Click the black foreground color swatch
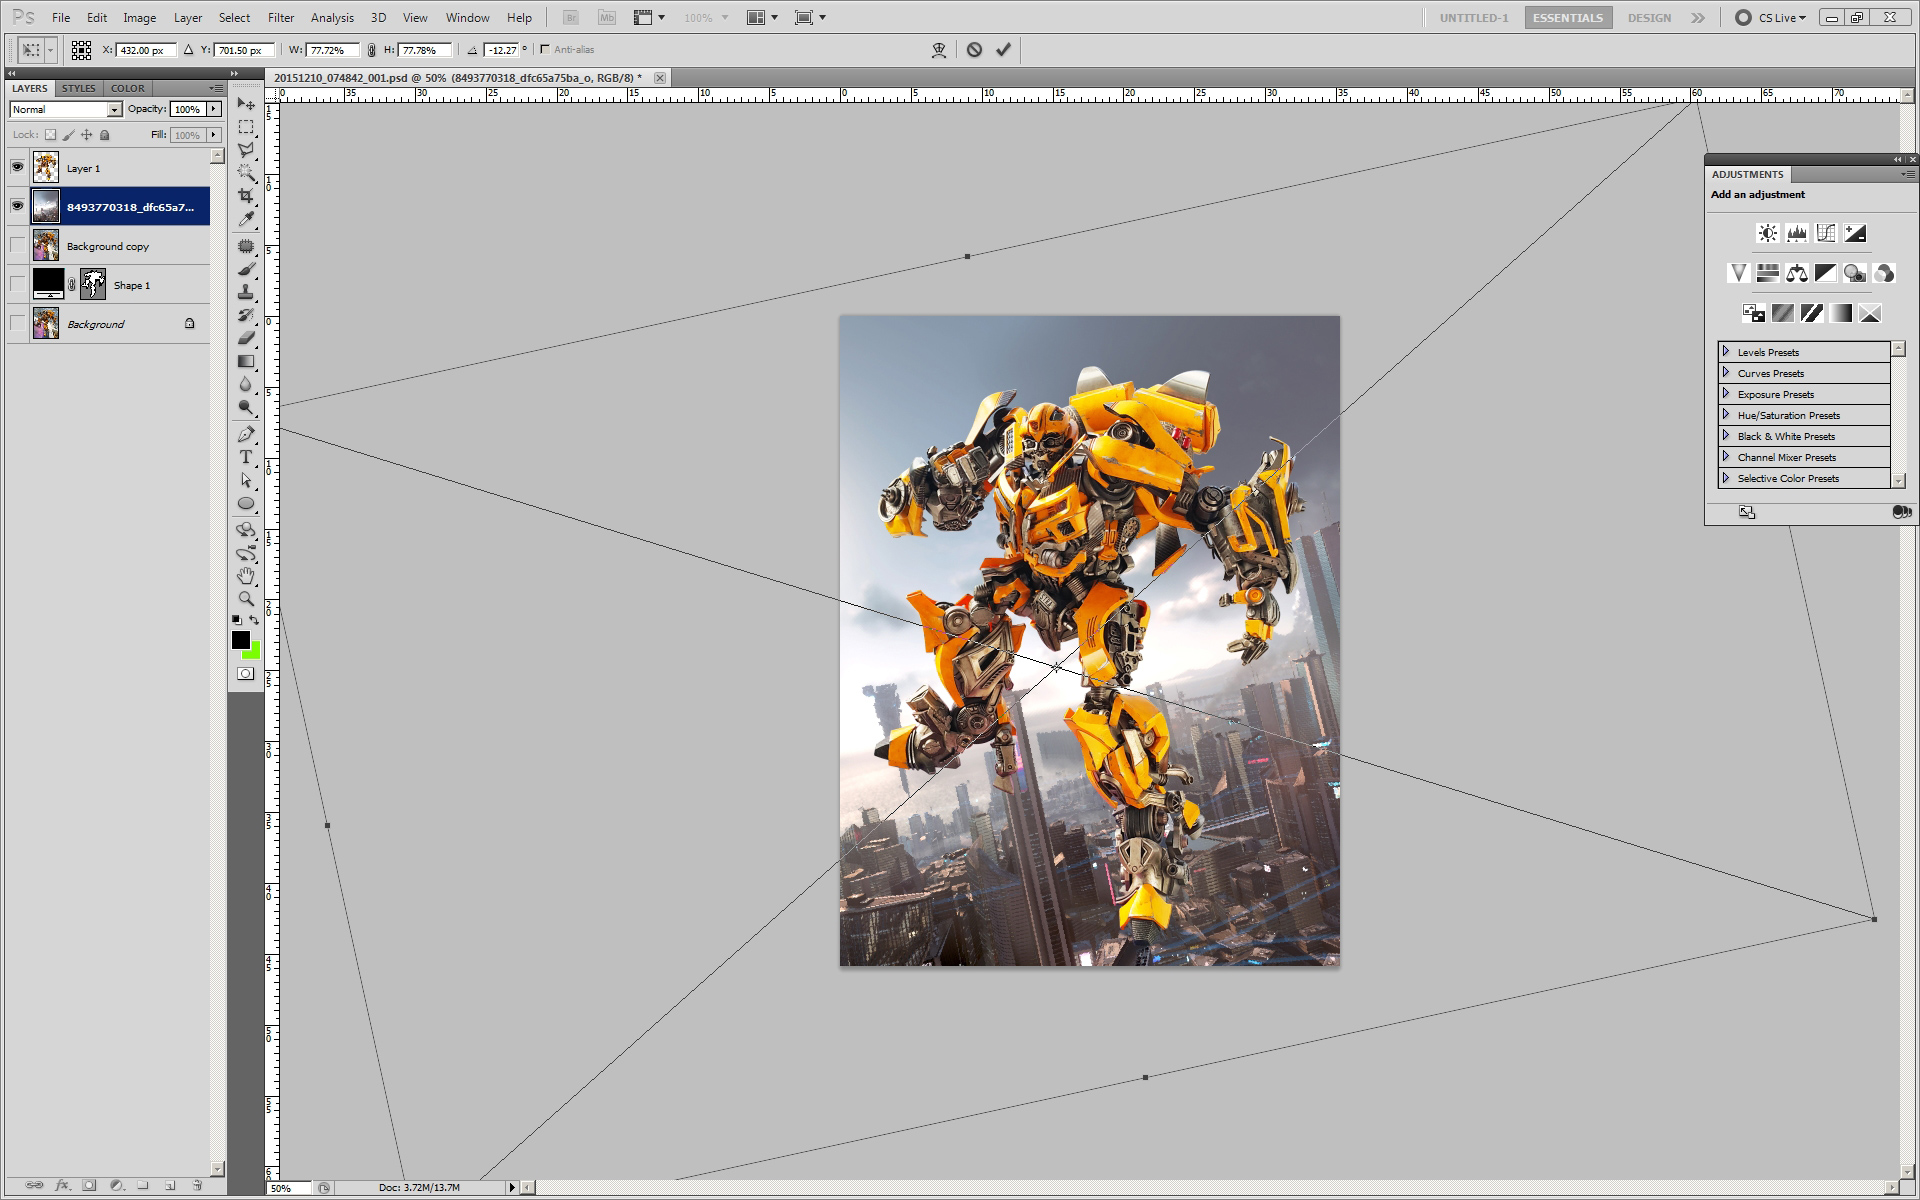This screenshot has height=1200, width=1920. tap(240, 640)
